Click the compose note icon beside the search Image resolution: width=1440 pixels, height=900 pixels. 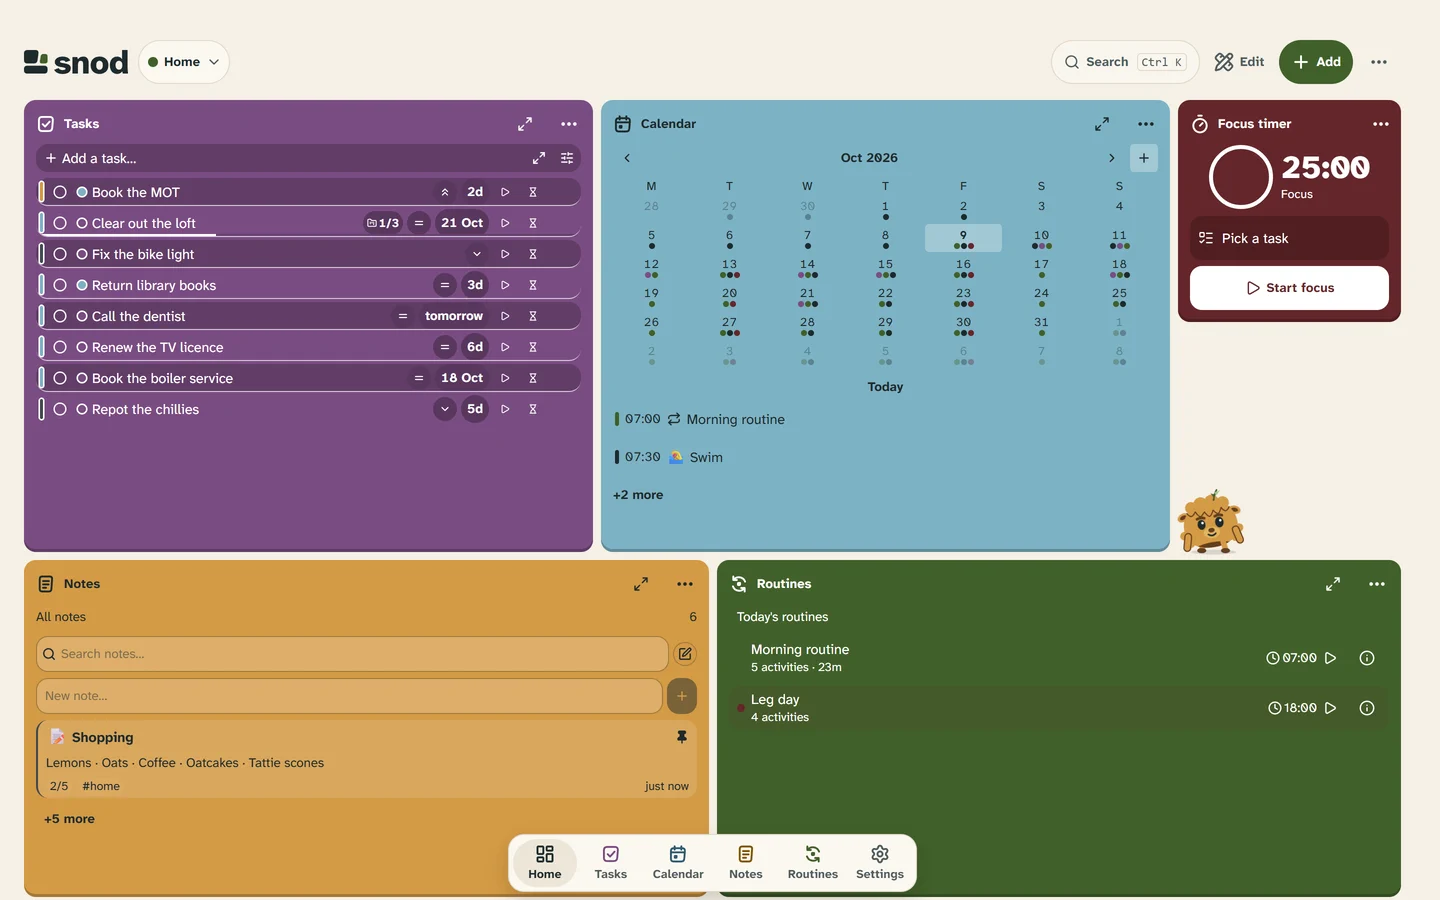pyautogui.click(x=685, y=654)
